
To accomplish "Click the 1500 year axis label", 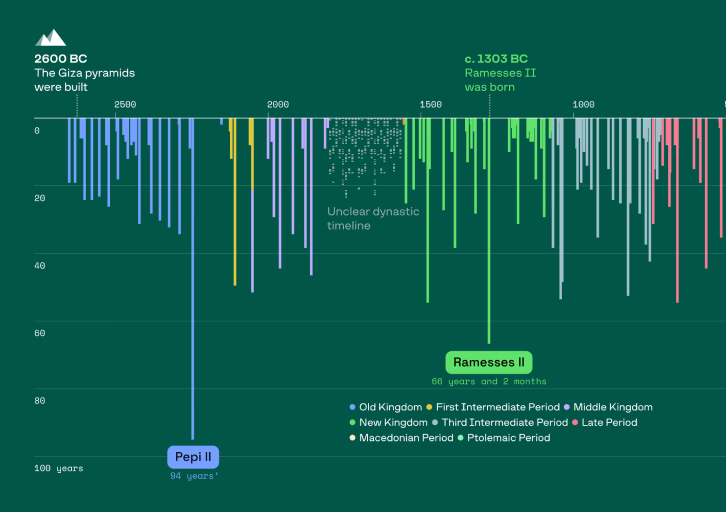I will pos(431,105).
